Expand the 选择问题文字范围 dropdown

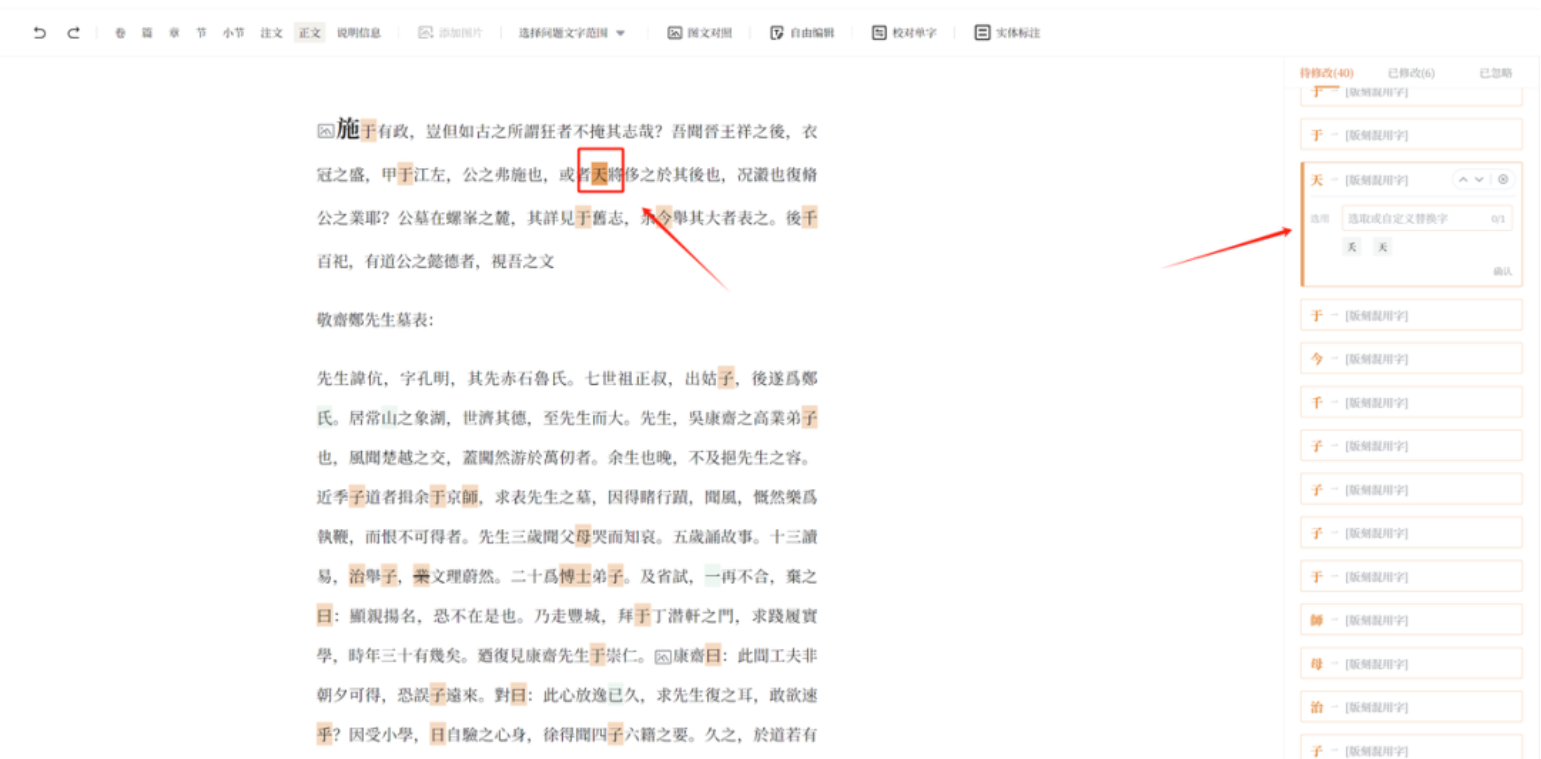point(572,33)
